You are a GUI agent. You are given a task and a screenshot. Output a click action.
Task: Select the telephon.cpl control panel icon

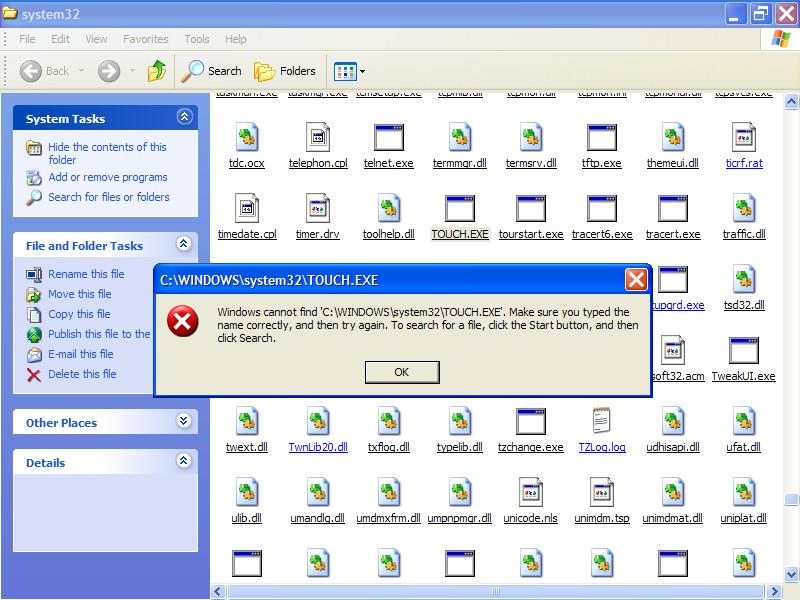coord(318,137)
